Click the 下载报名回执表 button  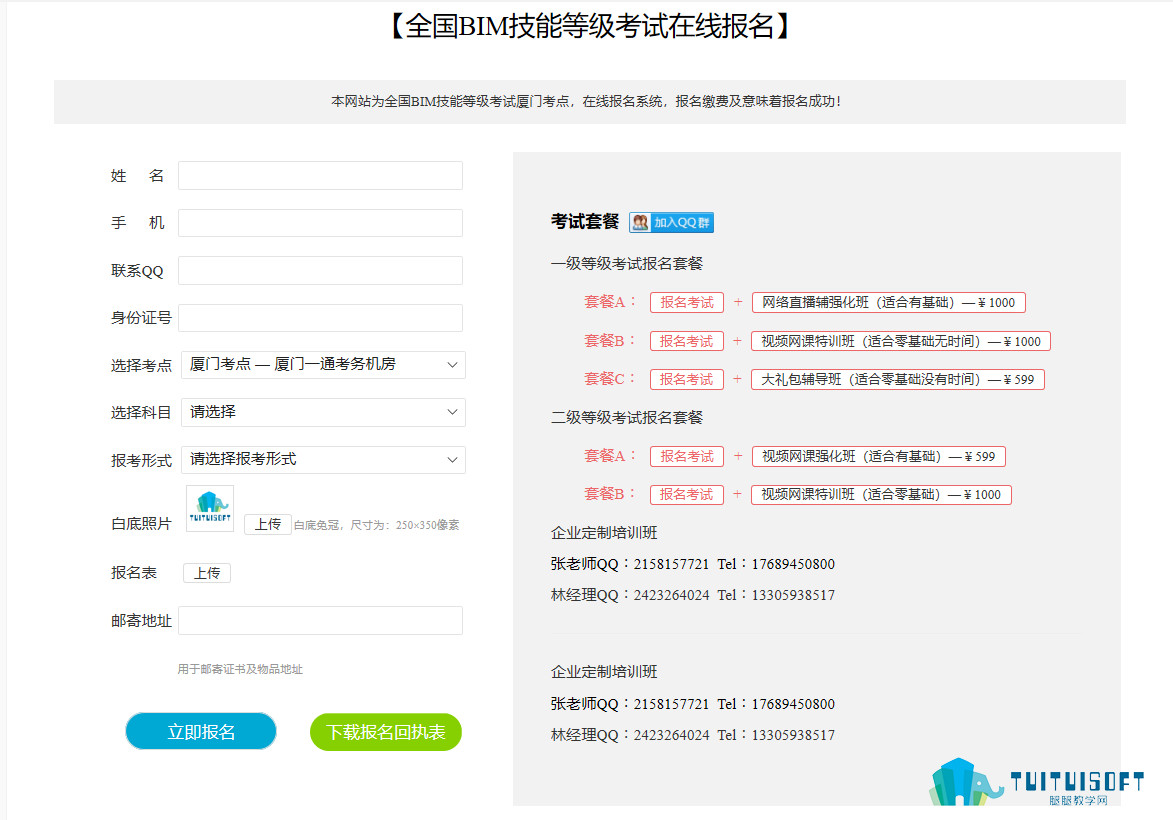coord(386,732)
